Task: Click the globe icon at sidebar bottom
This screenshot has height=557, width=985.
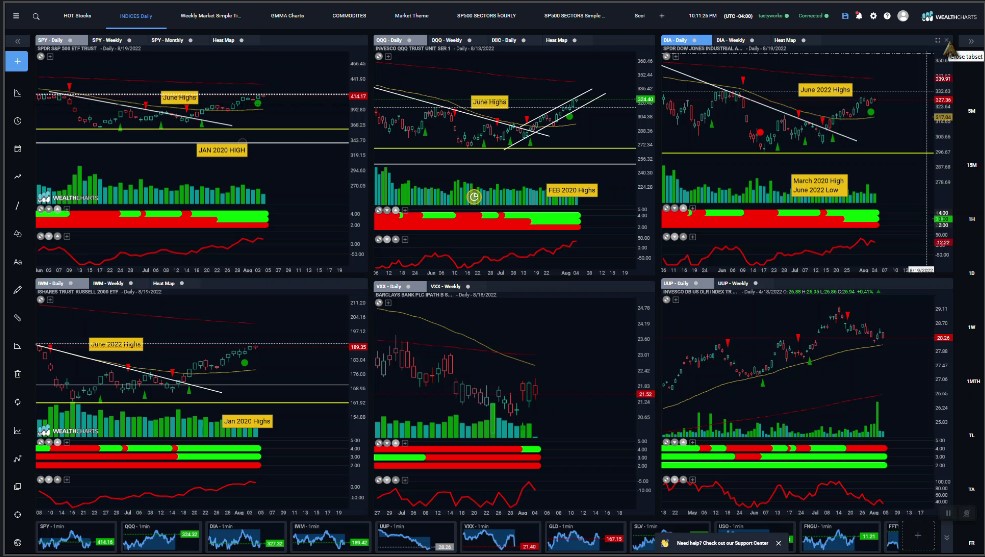Action: [x=17, y=543]
